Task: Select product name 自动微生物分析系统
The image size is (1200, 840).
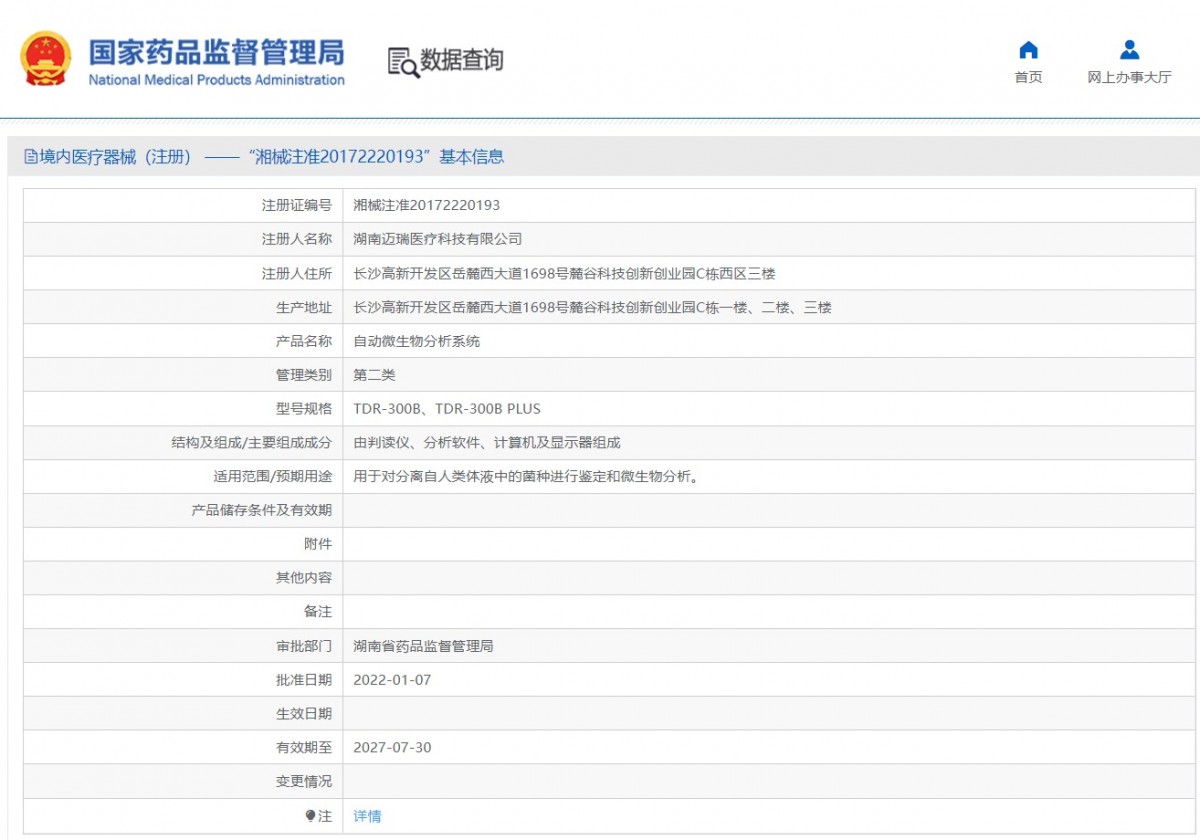Action: point(417,341)
